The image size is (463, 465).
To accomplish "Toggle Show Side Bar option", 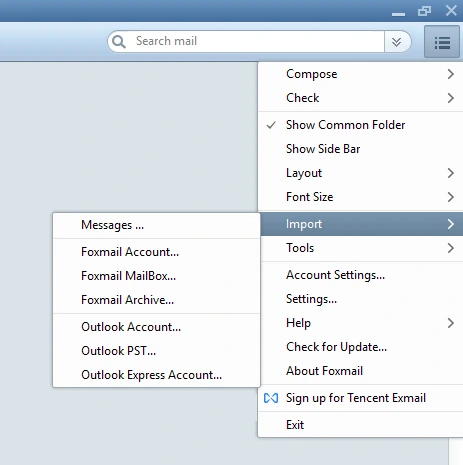I will pos(360,149).
